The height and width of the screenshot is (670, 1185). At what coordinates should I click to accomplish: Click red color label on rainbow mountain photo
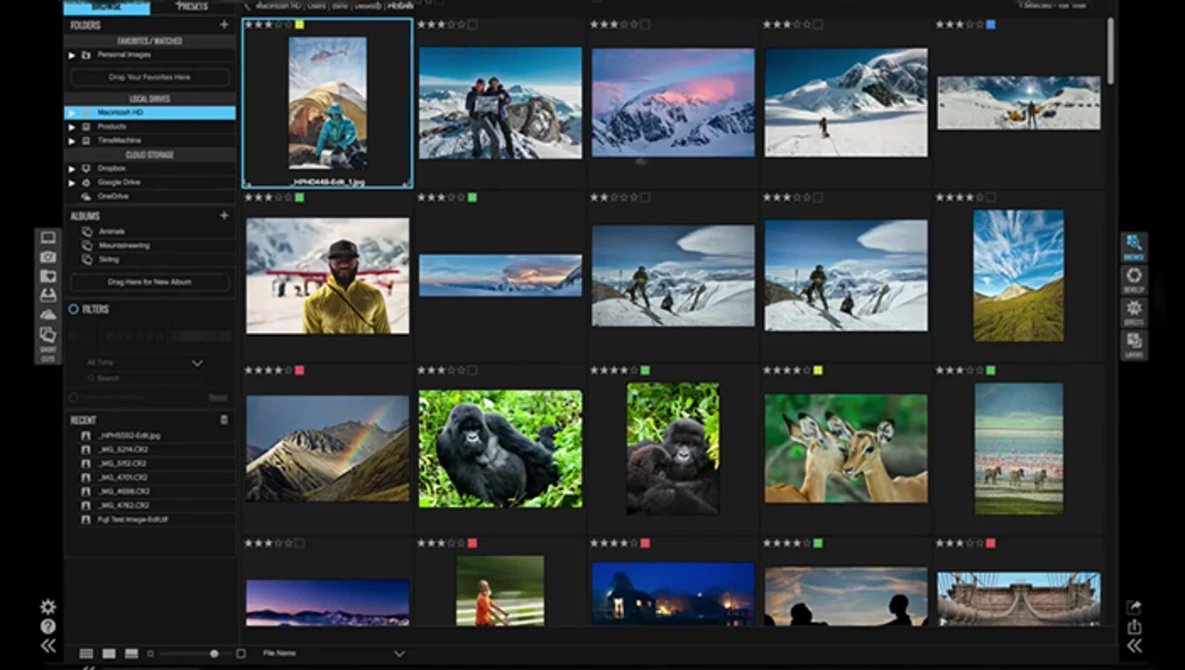coord(299,370)
